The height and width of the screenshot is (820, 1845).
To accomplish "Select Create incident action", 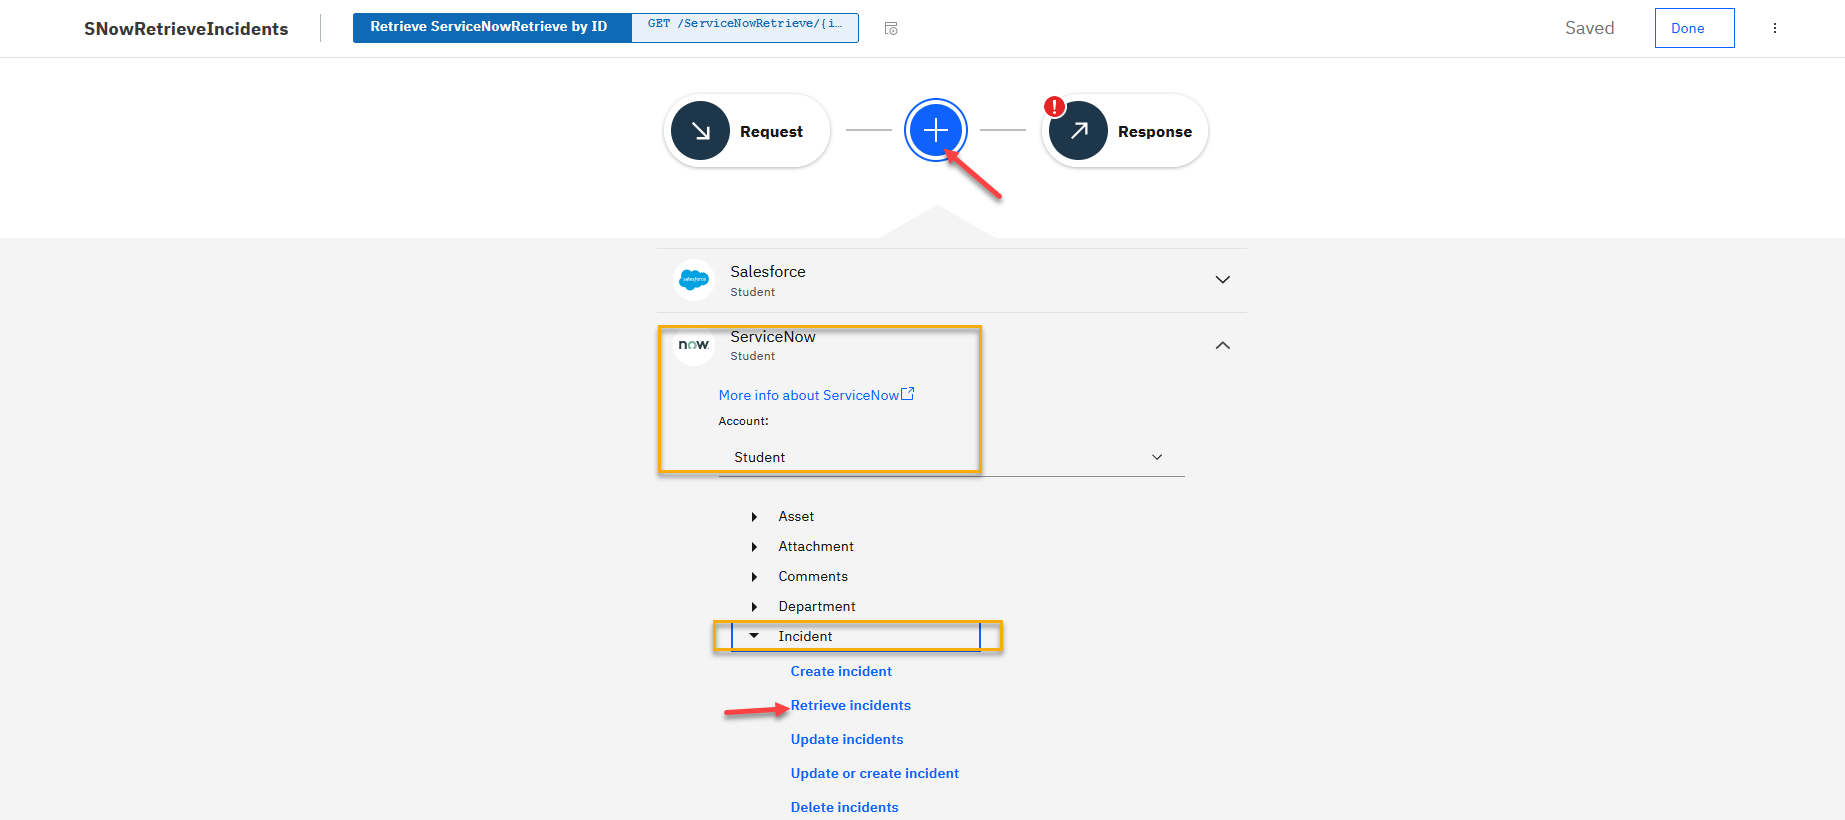I will (841, 671).
